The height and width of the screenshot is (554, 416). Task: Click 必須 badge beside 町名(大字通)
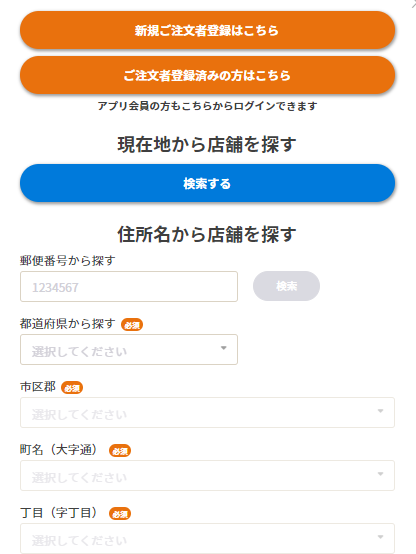pos(120,451)
